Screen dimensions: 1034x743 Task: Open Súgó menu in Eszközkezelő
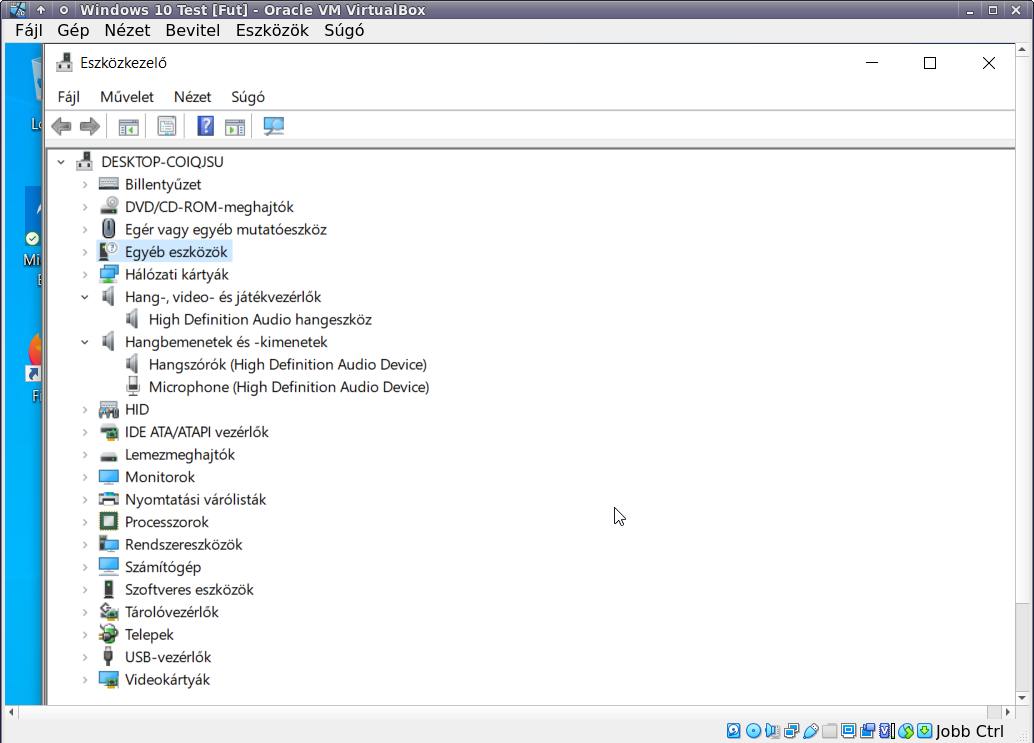click(x=248, y=97)
